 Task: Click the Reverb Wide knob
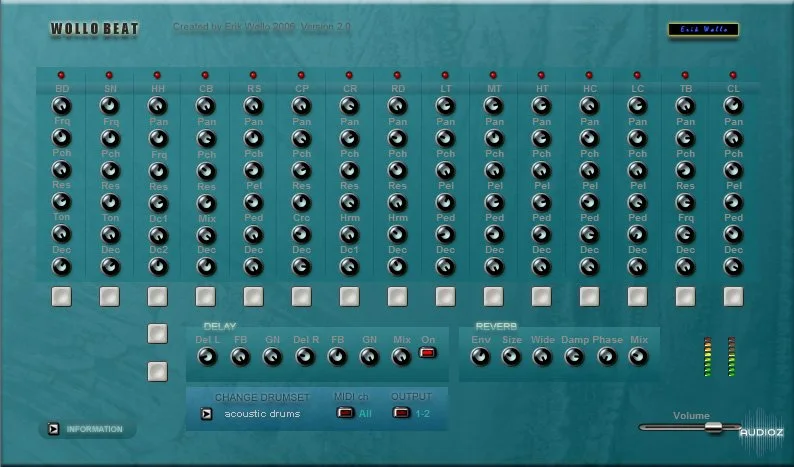click(542, 357)
